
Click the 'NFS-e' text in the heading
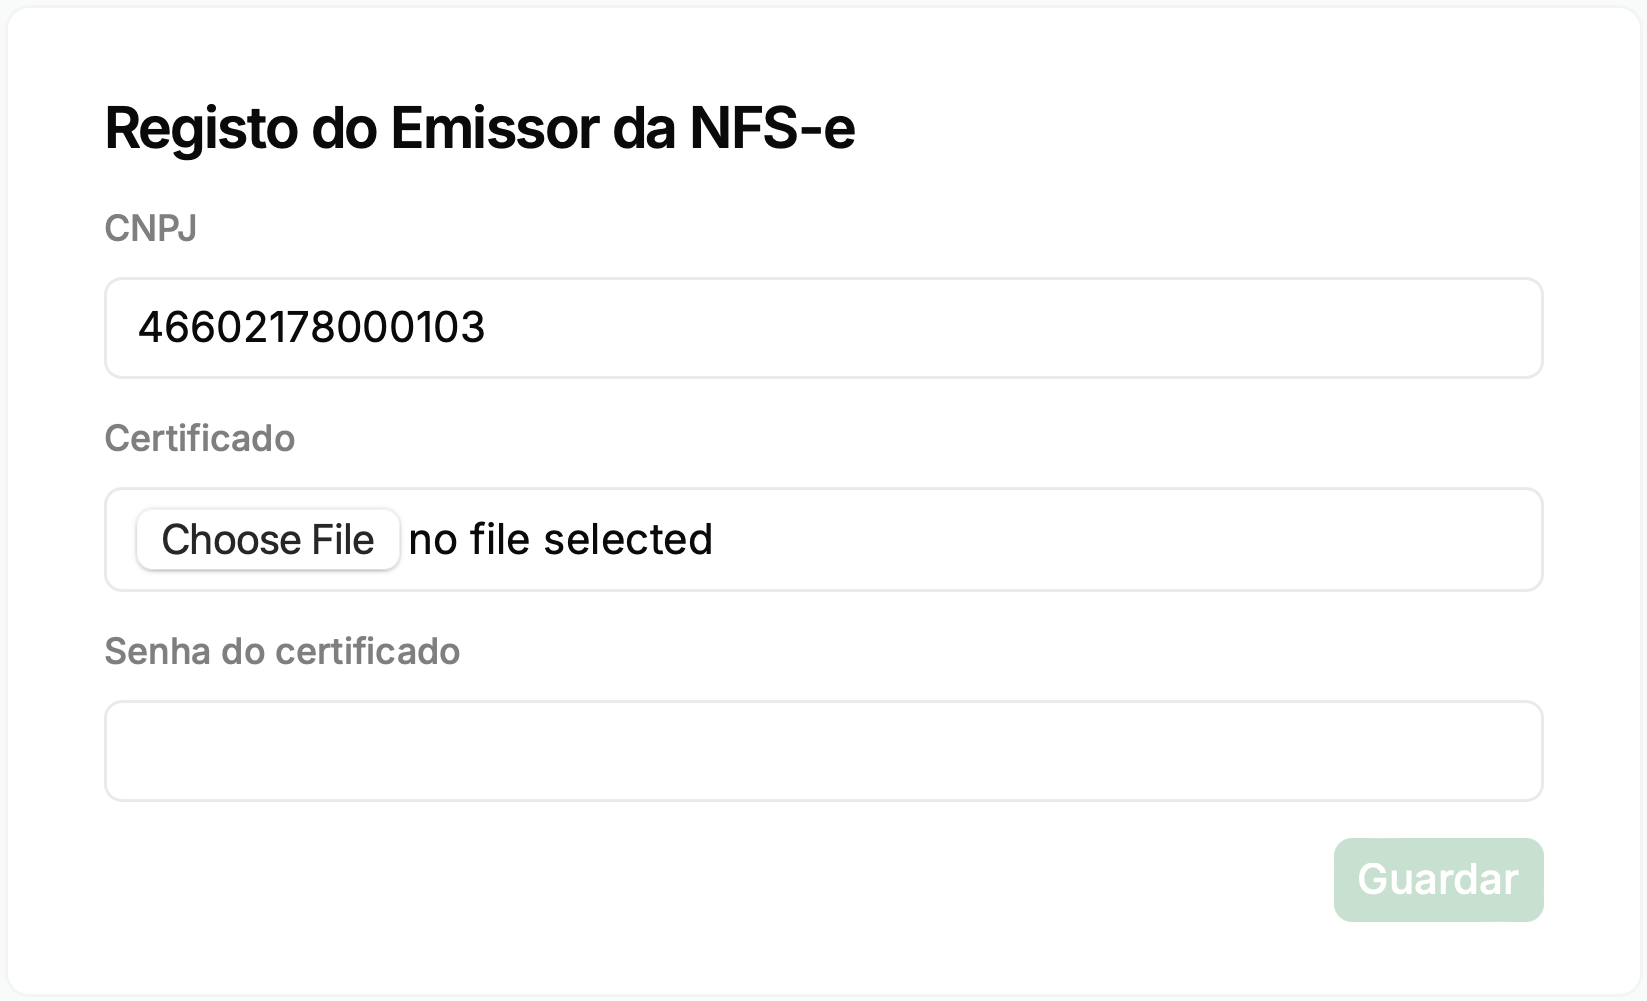point(772,128)
